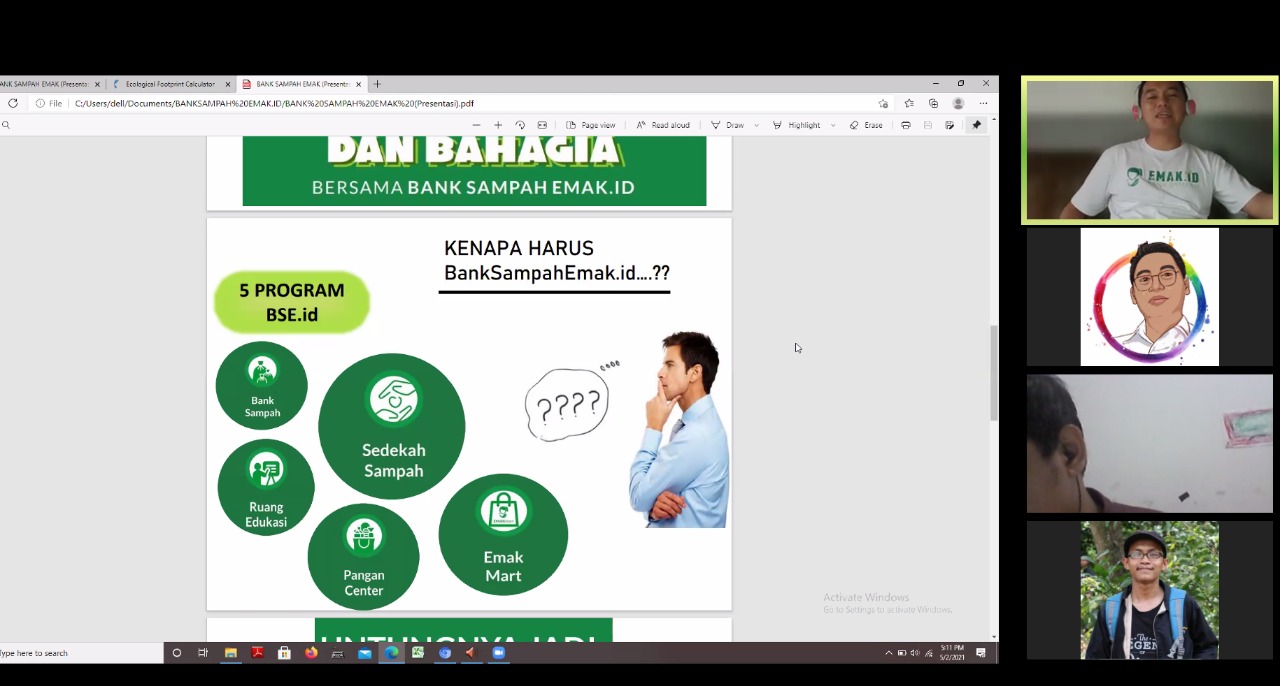Viewport: 1280px width, 686px height.
Task: Click the browser refresh button
Action: [x=13, y=103]
